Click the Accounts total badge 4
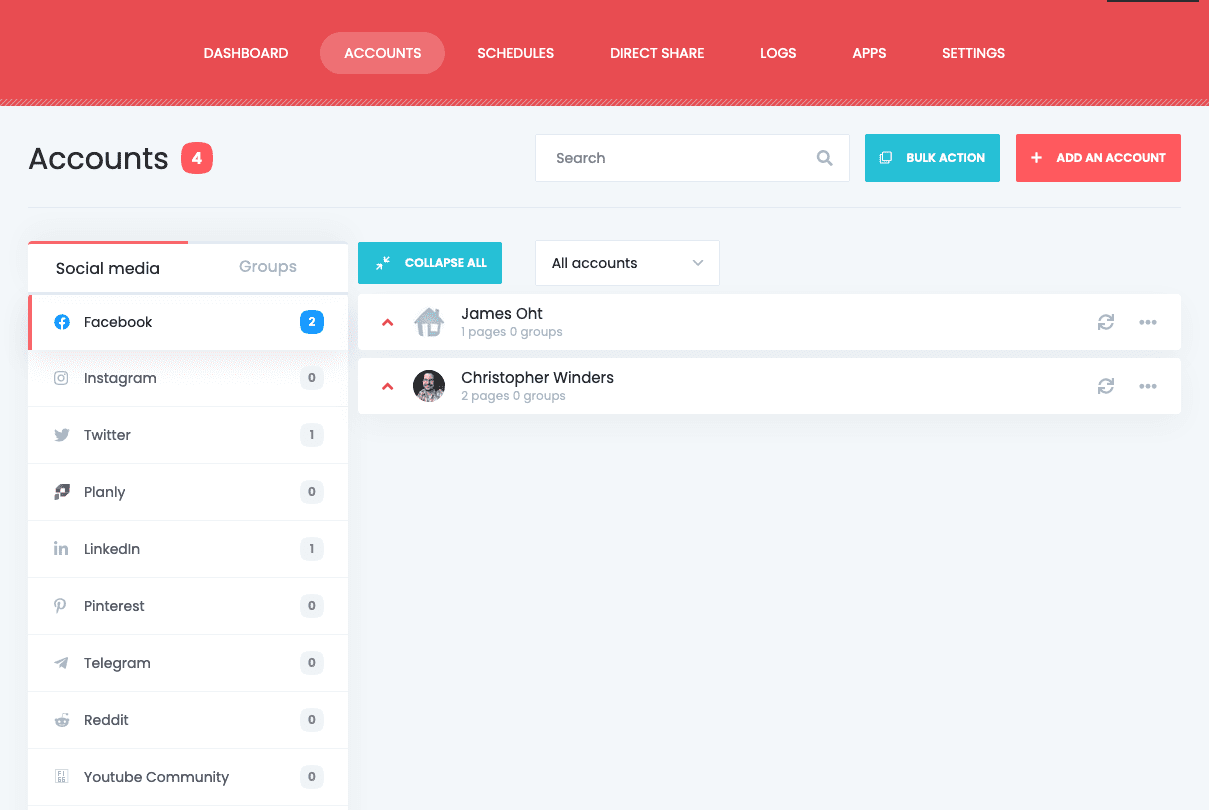The height and width of the screenshot is (810, 1209). 197,158
